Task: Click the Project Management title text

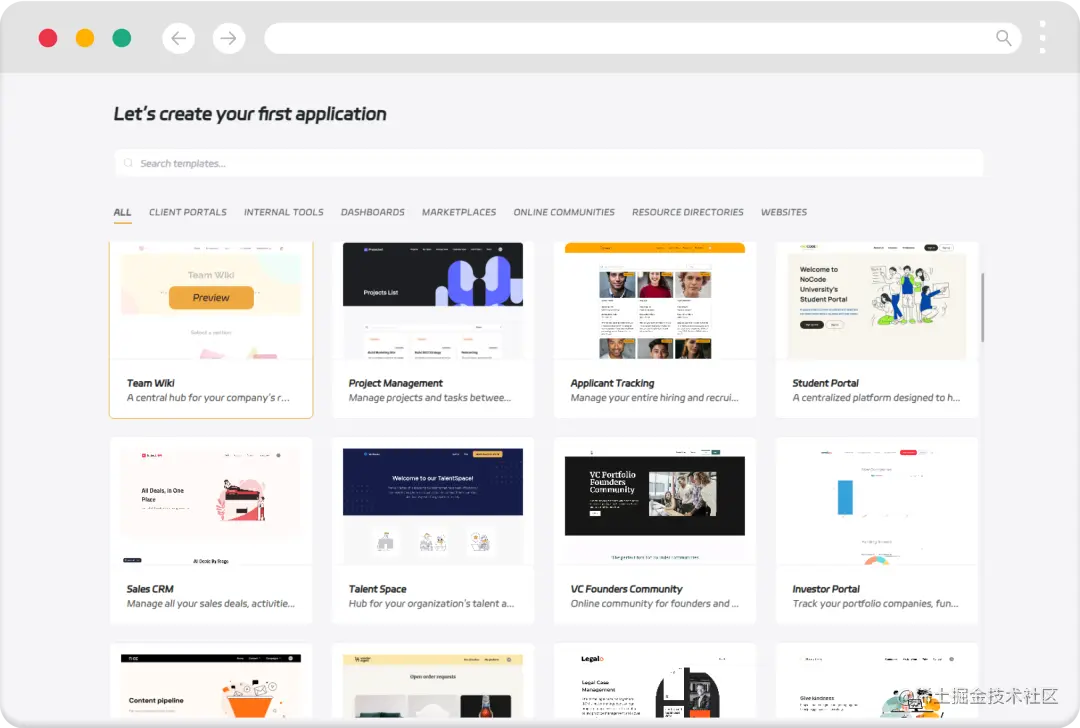Action: coord(395,383)
